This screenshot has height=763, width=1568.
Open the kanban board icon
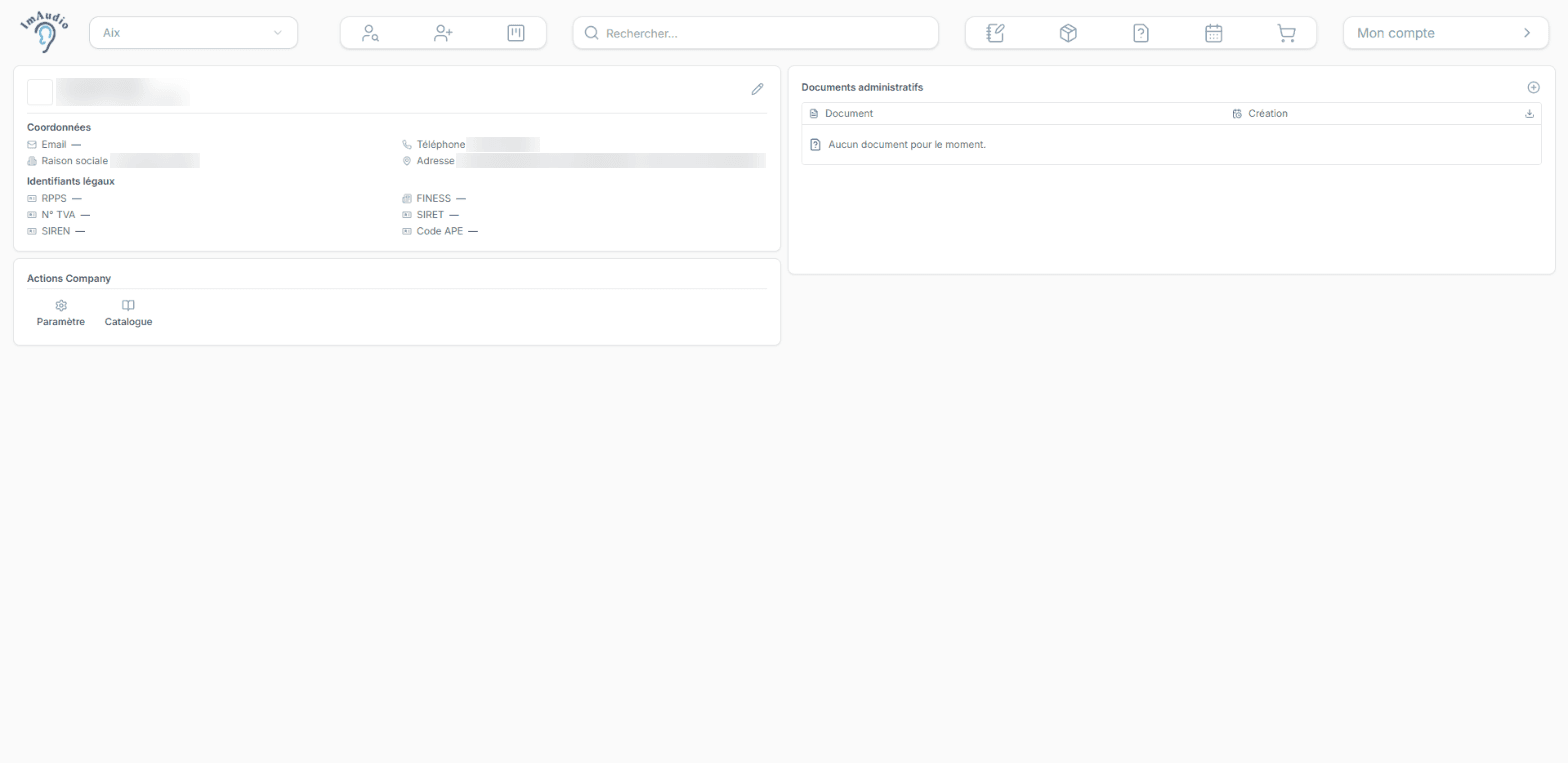(516, 33)
